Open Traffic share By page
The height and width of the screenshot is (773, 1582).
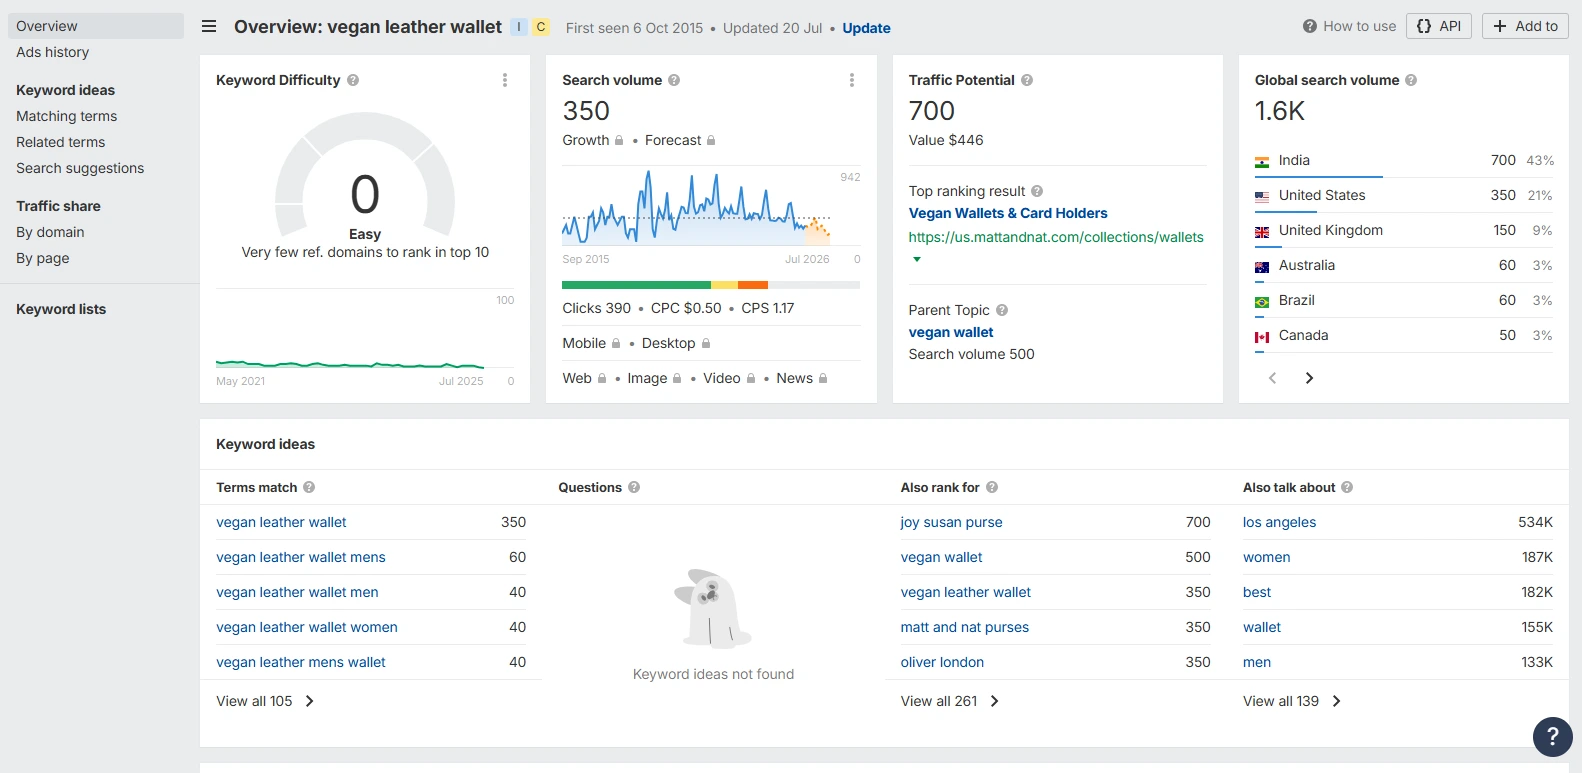click(43, 258)
